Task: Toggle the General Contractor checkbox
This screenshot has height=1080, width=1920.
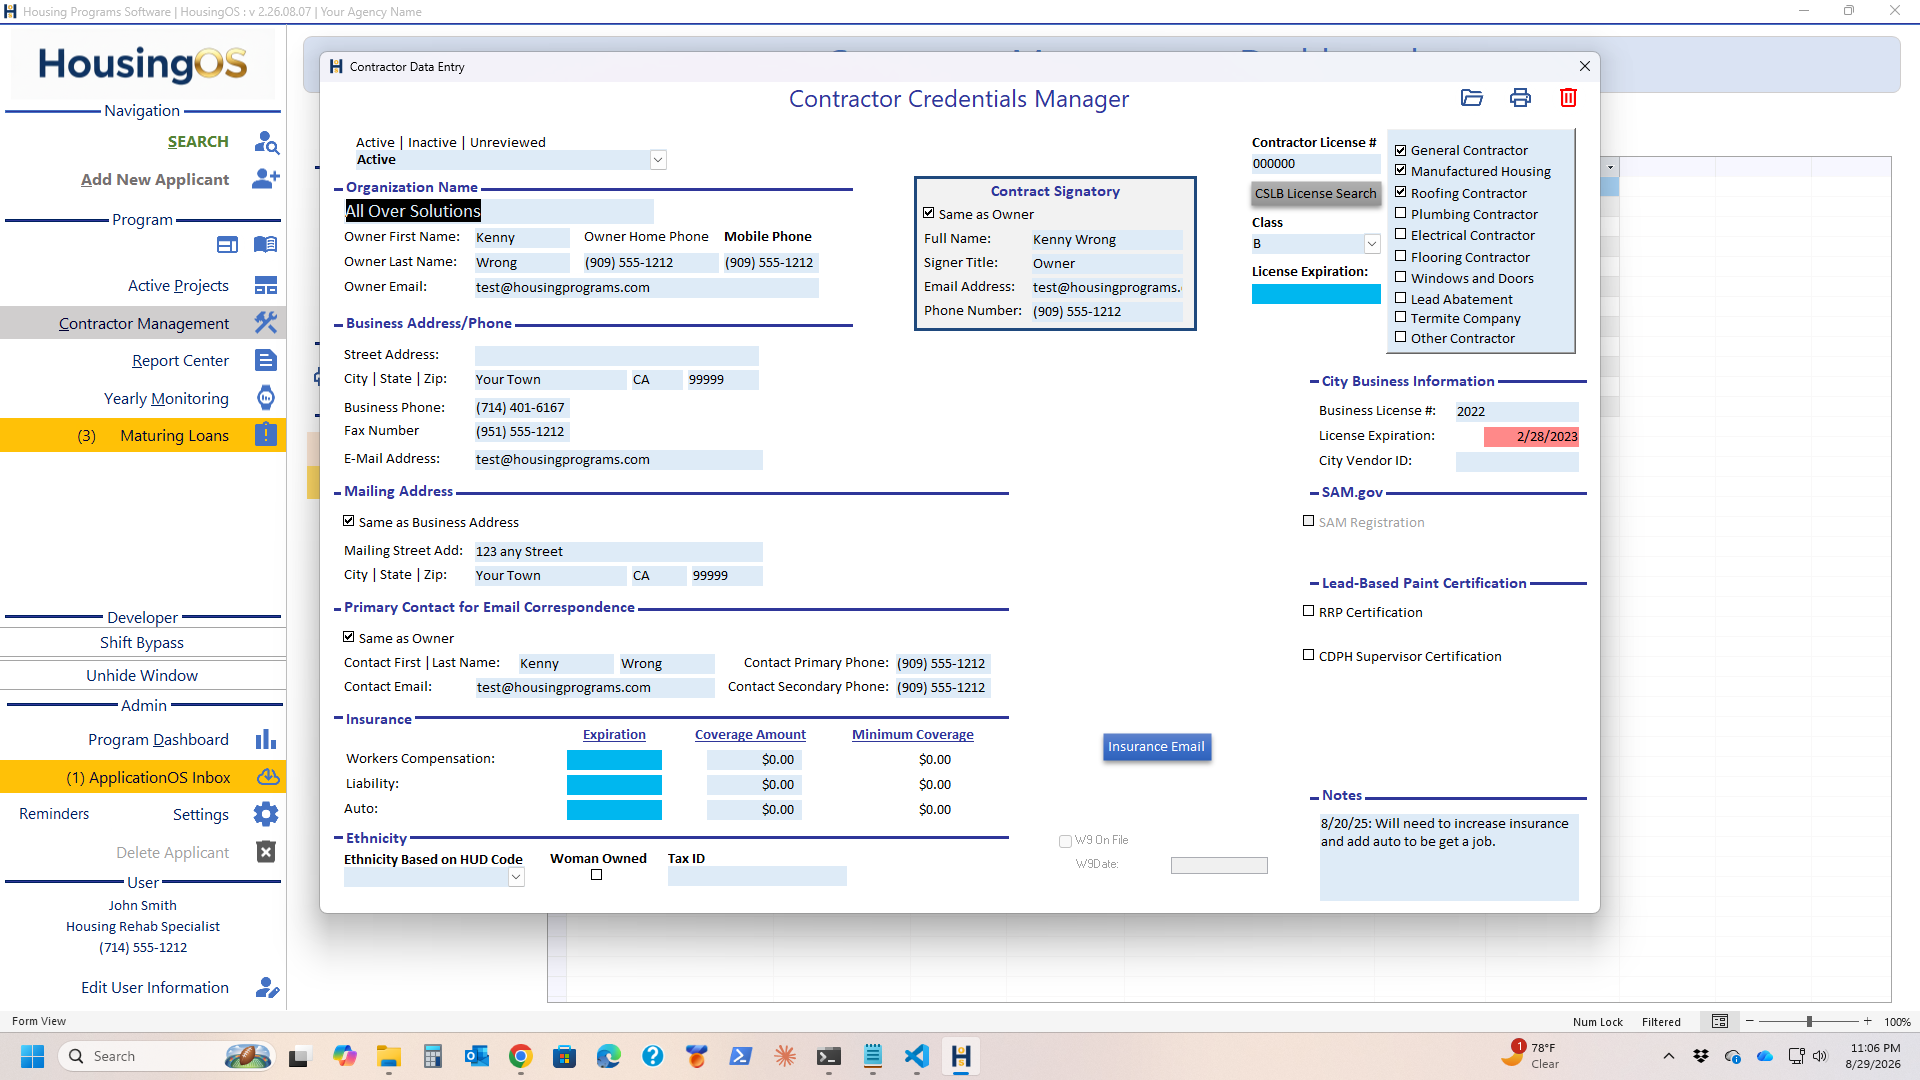Action: point(1401,150)
